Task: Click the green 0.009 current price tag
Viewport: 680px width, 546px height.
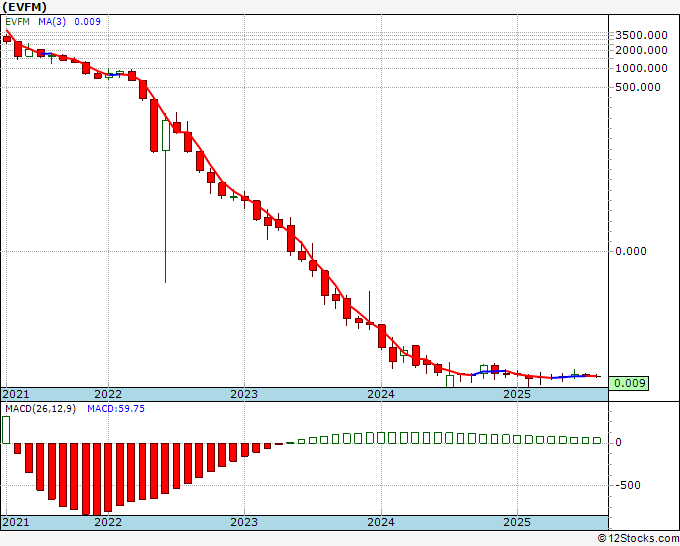Action: click(629, 383)
